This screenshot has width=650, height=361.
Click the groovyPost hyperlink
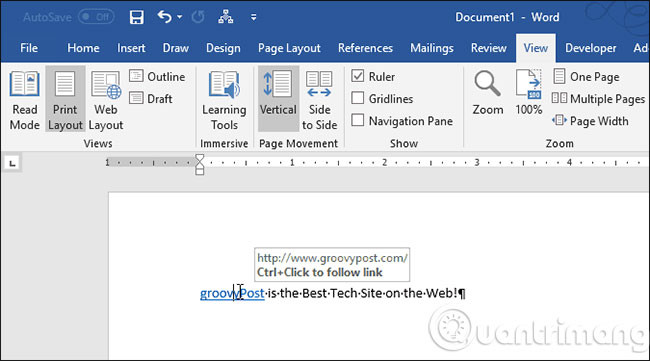(x=232, y=293)
